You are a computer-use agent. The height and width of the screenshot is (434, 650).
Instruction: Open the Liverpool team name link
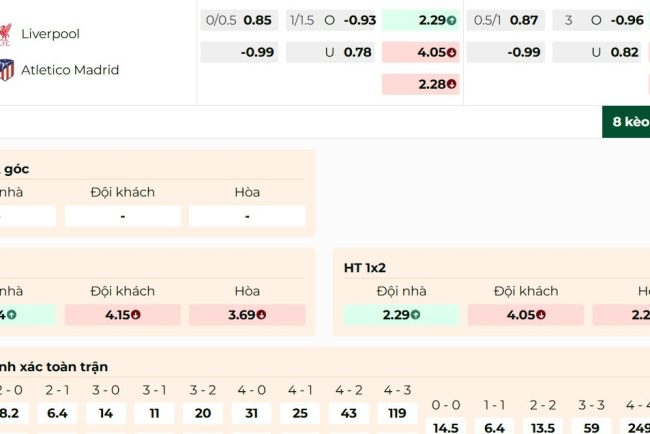pyautogui.click(x=50, y=34)
